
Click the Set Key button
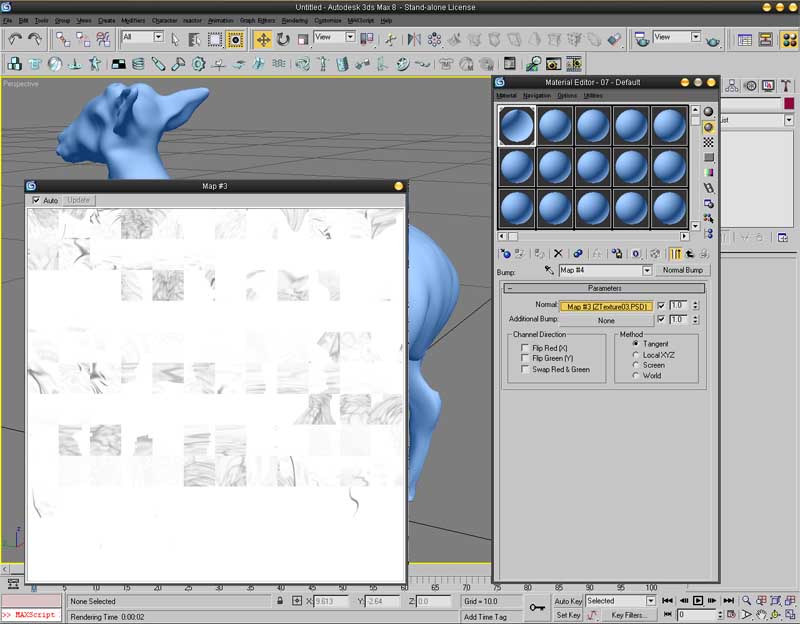coord(568,615)
